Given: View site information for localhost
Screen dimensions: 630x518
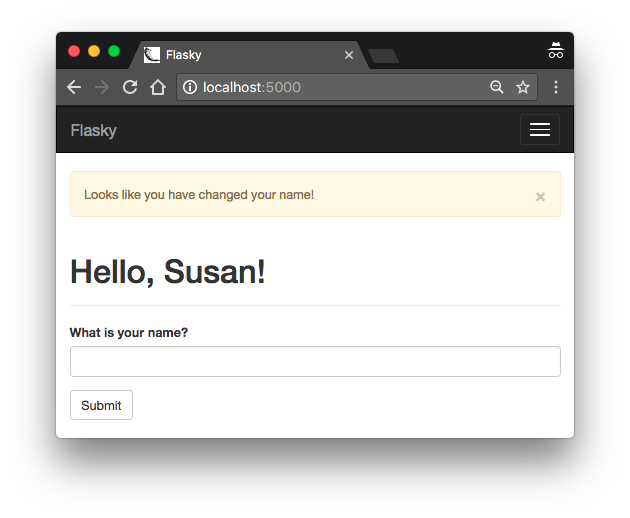Looking at the screenshot, I should click(190, 87).
